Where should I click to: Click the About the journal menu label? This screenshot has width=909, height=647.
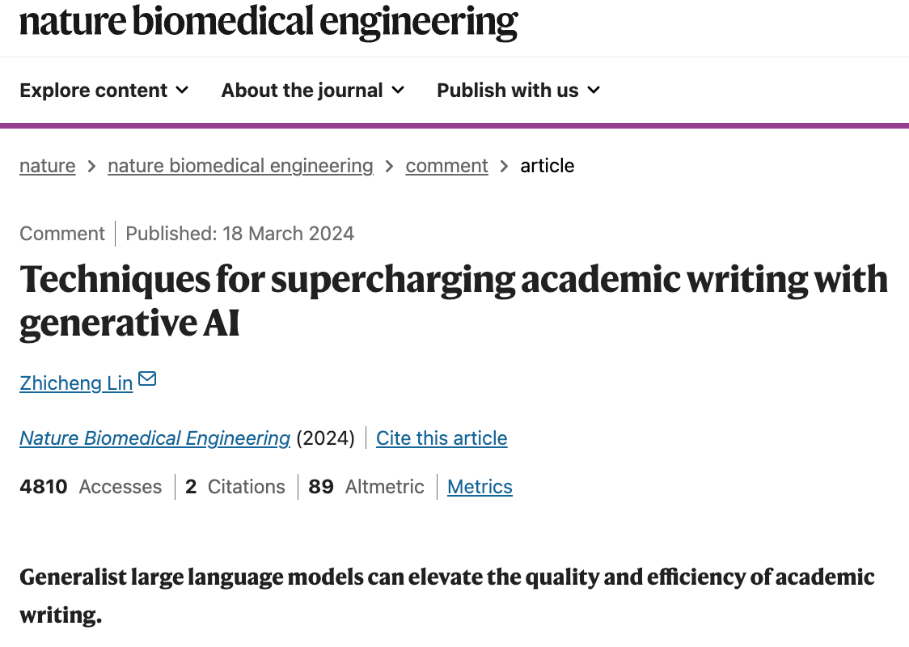click(x=302, y=90)
